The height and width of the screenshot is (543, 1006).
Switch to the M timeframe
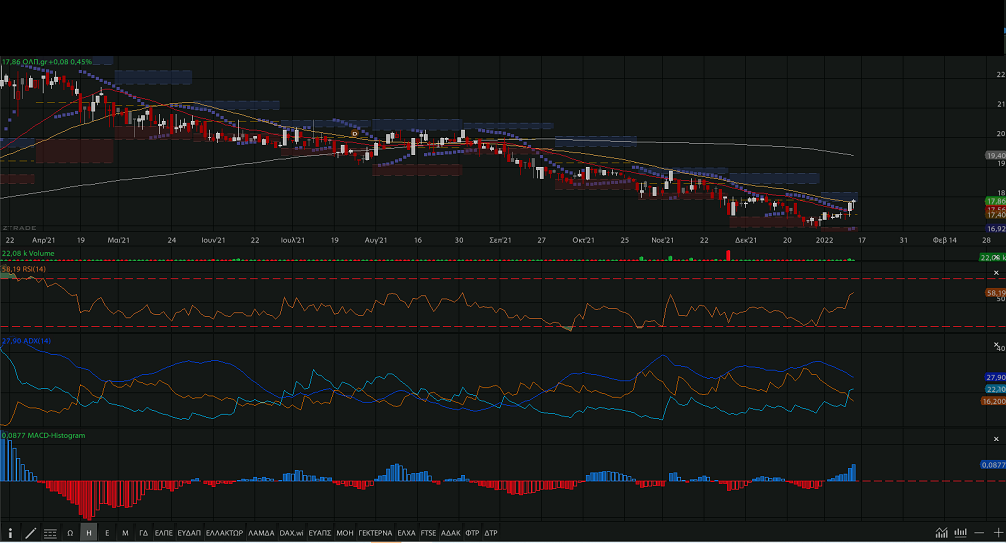(x=125, y=533)
